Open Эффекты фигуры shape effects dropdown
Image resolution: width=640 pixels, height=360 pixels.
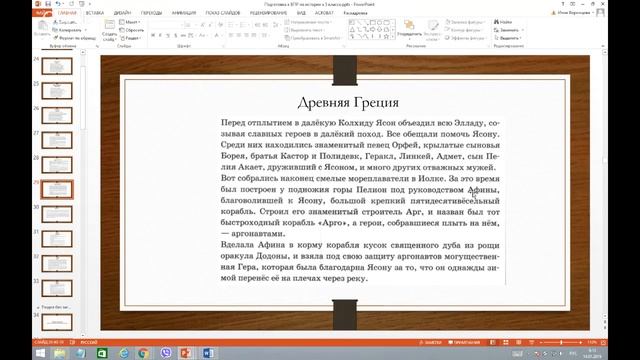coord(465,38)
